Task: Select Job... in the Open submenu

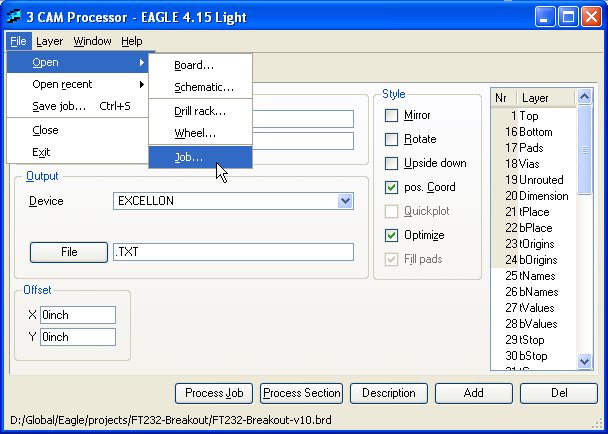Action: 200,157
